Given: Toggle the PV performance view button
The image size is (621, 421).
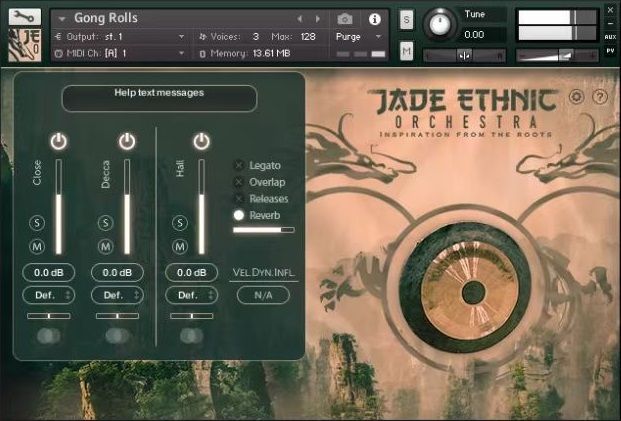Looking at the screenshot, I should (x=610, y=51).
